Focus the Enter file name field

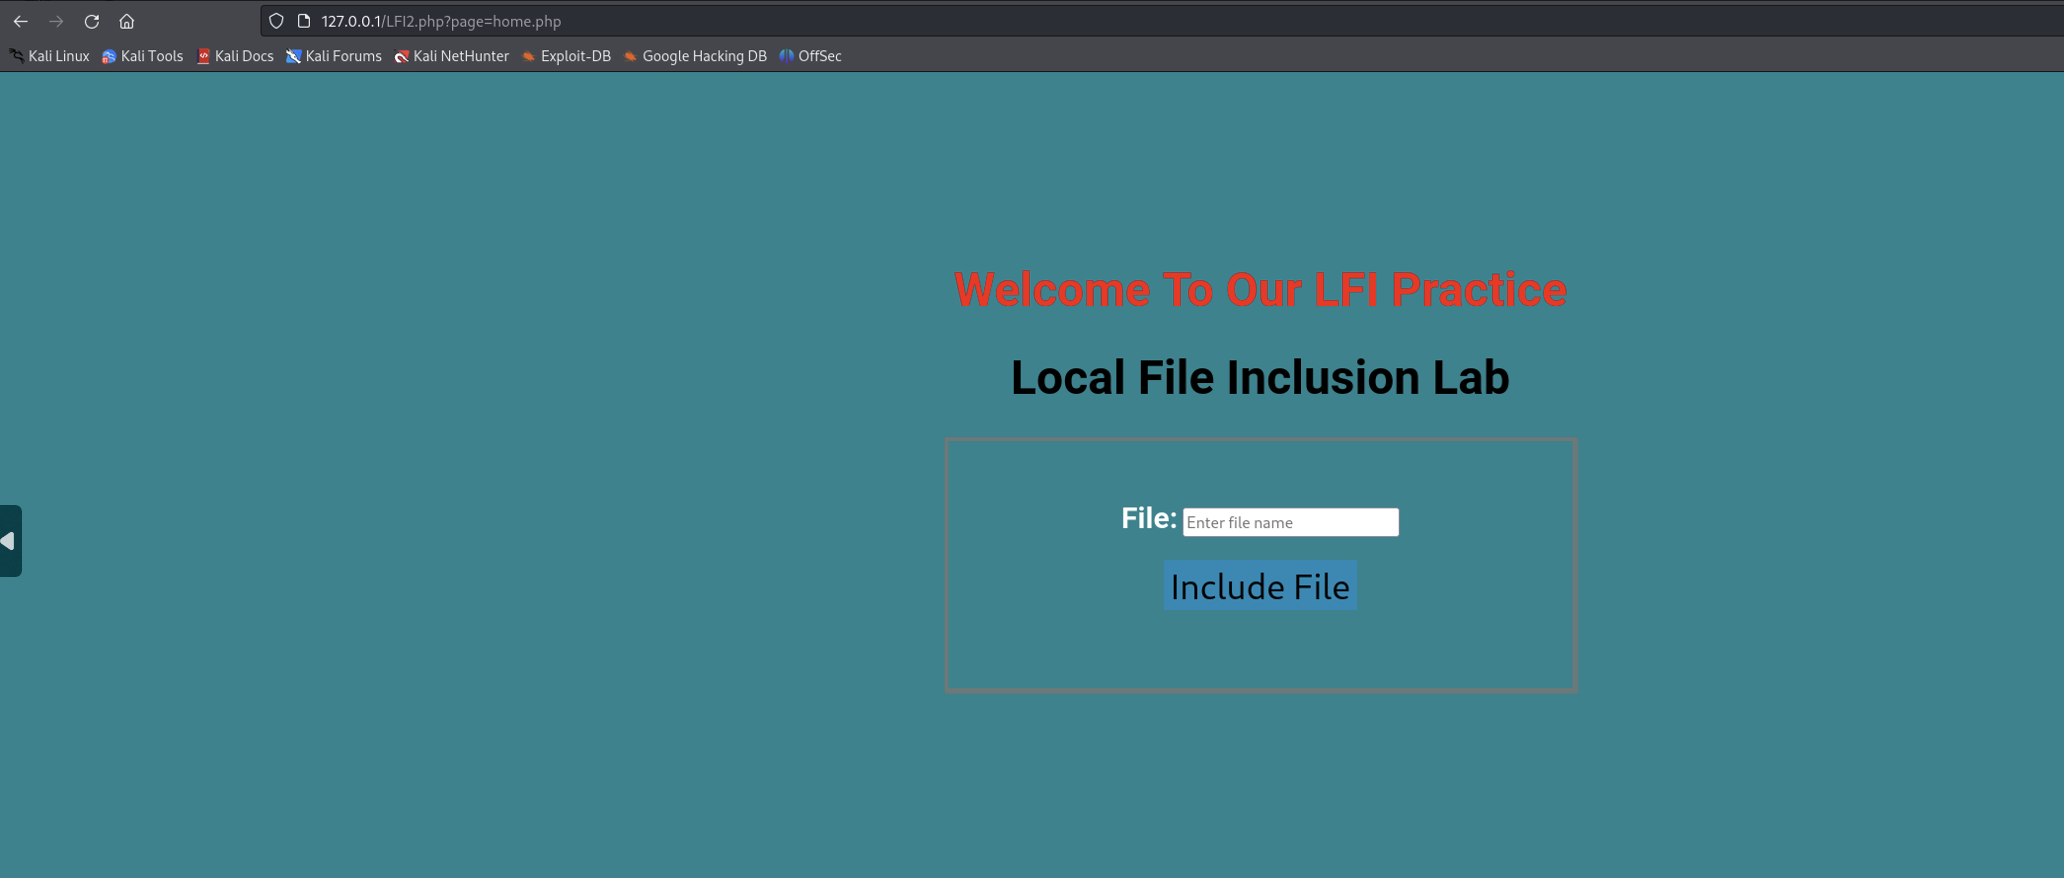pos(1290,522)
